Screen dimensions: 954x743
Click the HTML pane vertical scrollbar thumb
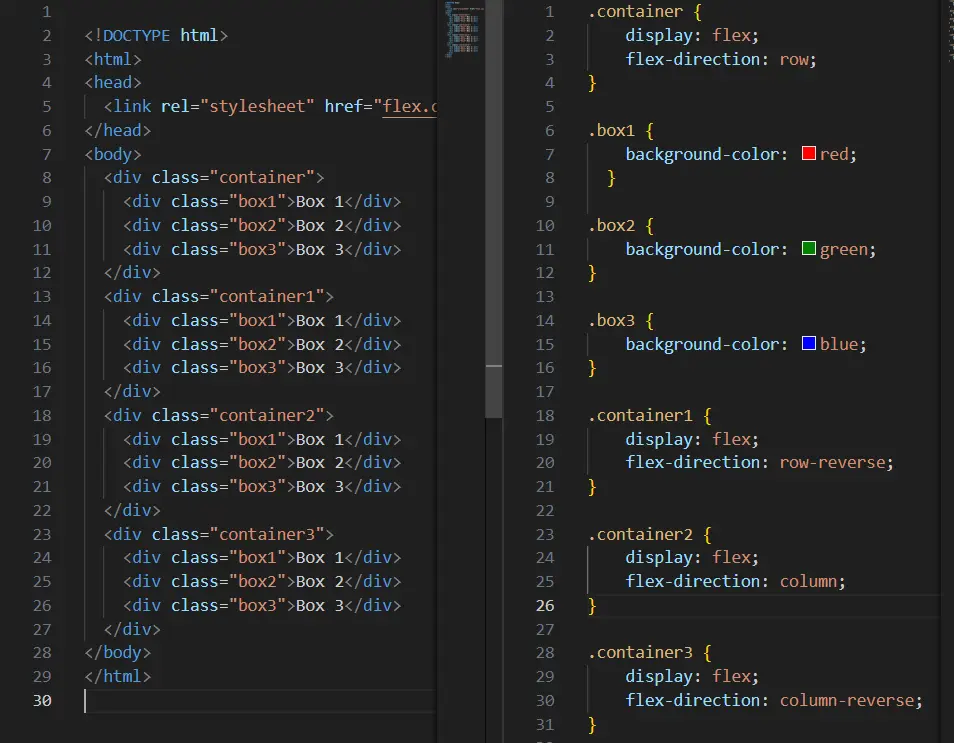[494, 209]
